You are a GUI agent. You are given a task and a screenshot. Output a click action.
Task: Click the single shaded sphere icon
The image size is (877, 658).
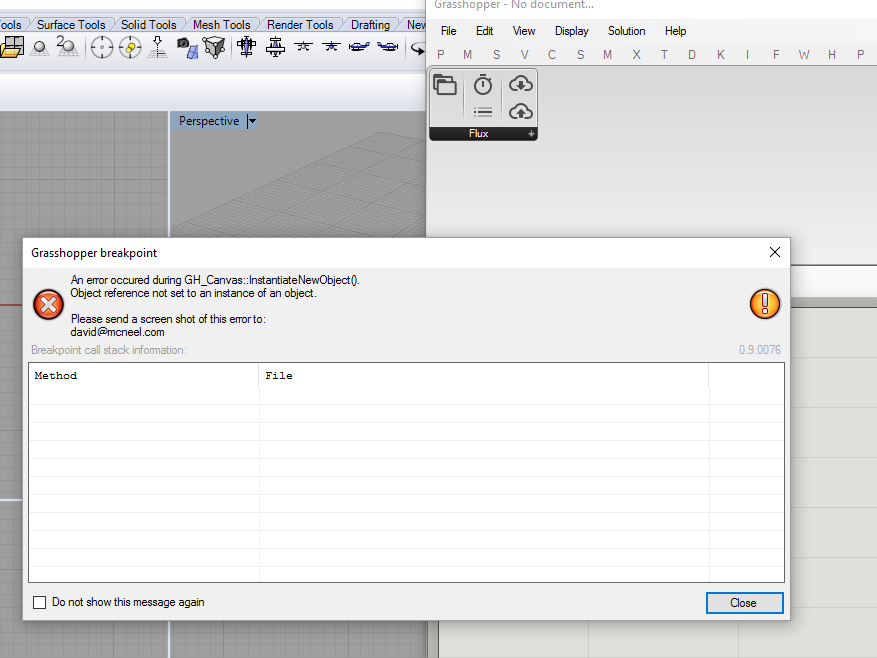click(x=39, y=48)
